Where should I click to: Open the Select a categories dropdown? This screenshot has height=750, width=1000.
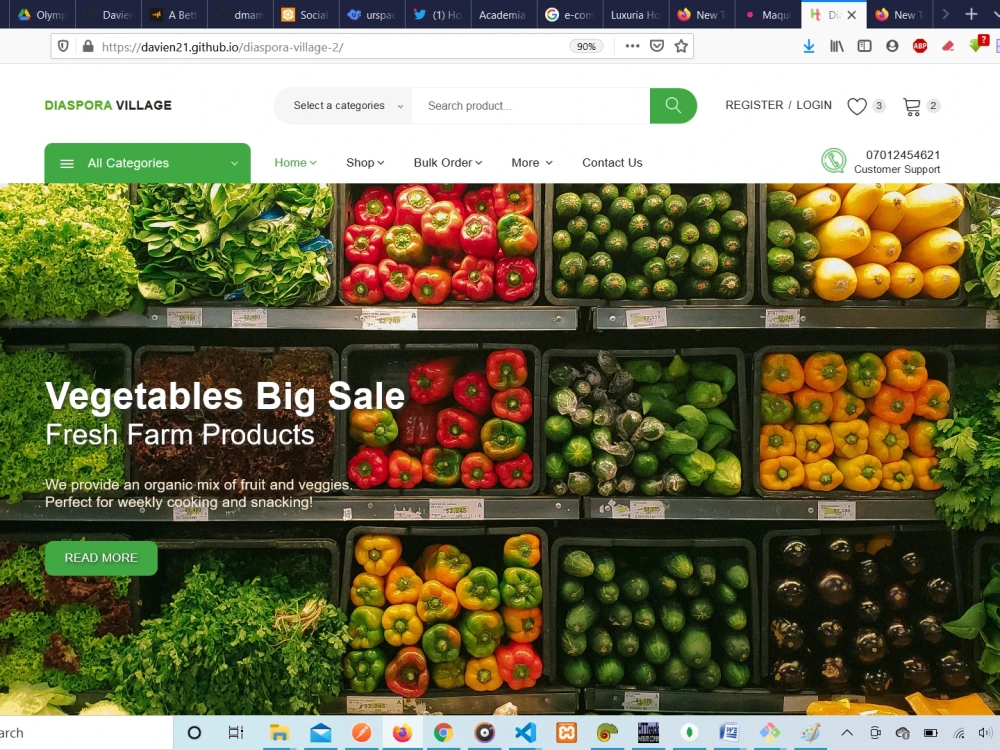(344, 106)
